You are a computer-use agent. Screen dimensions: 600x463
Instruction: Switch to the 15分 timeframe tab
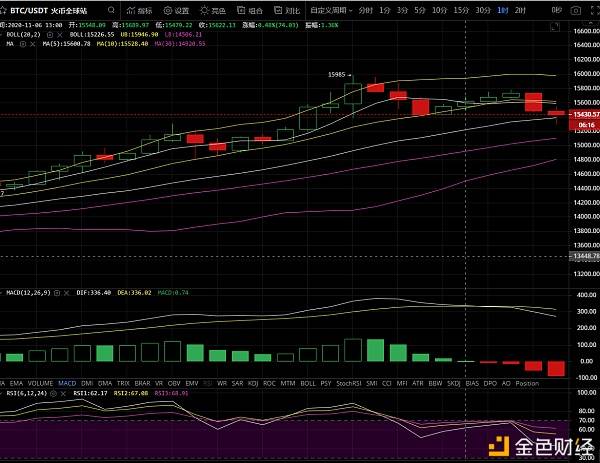[460, 10]
